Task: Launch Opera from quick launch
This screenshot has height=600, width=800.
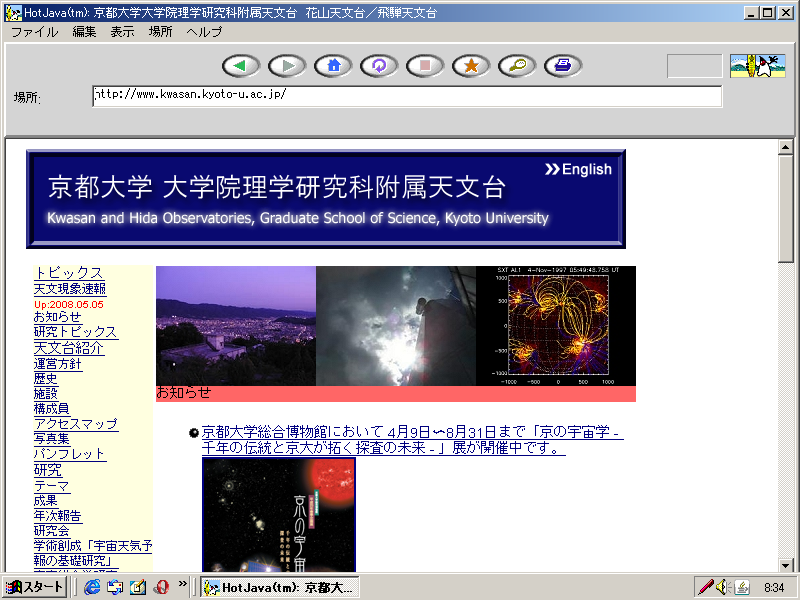Action: point(161,587)
